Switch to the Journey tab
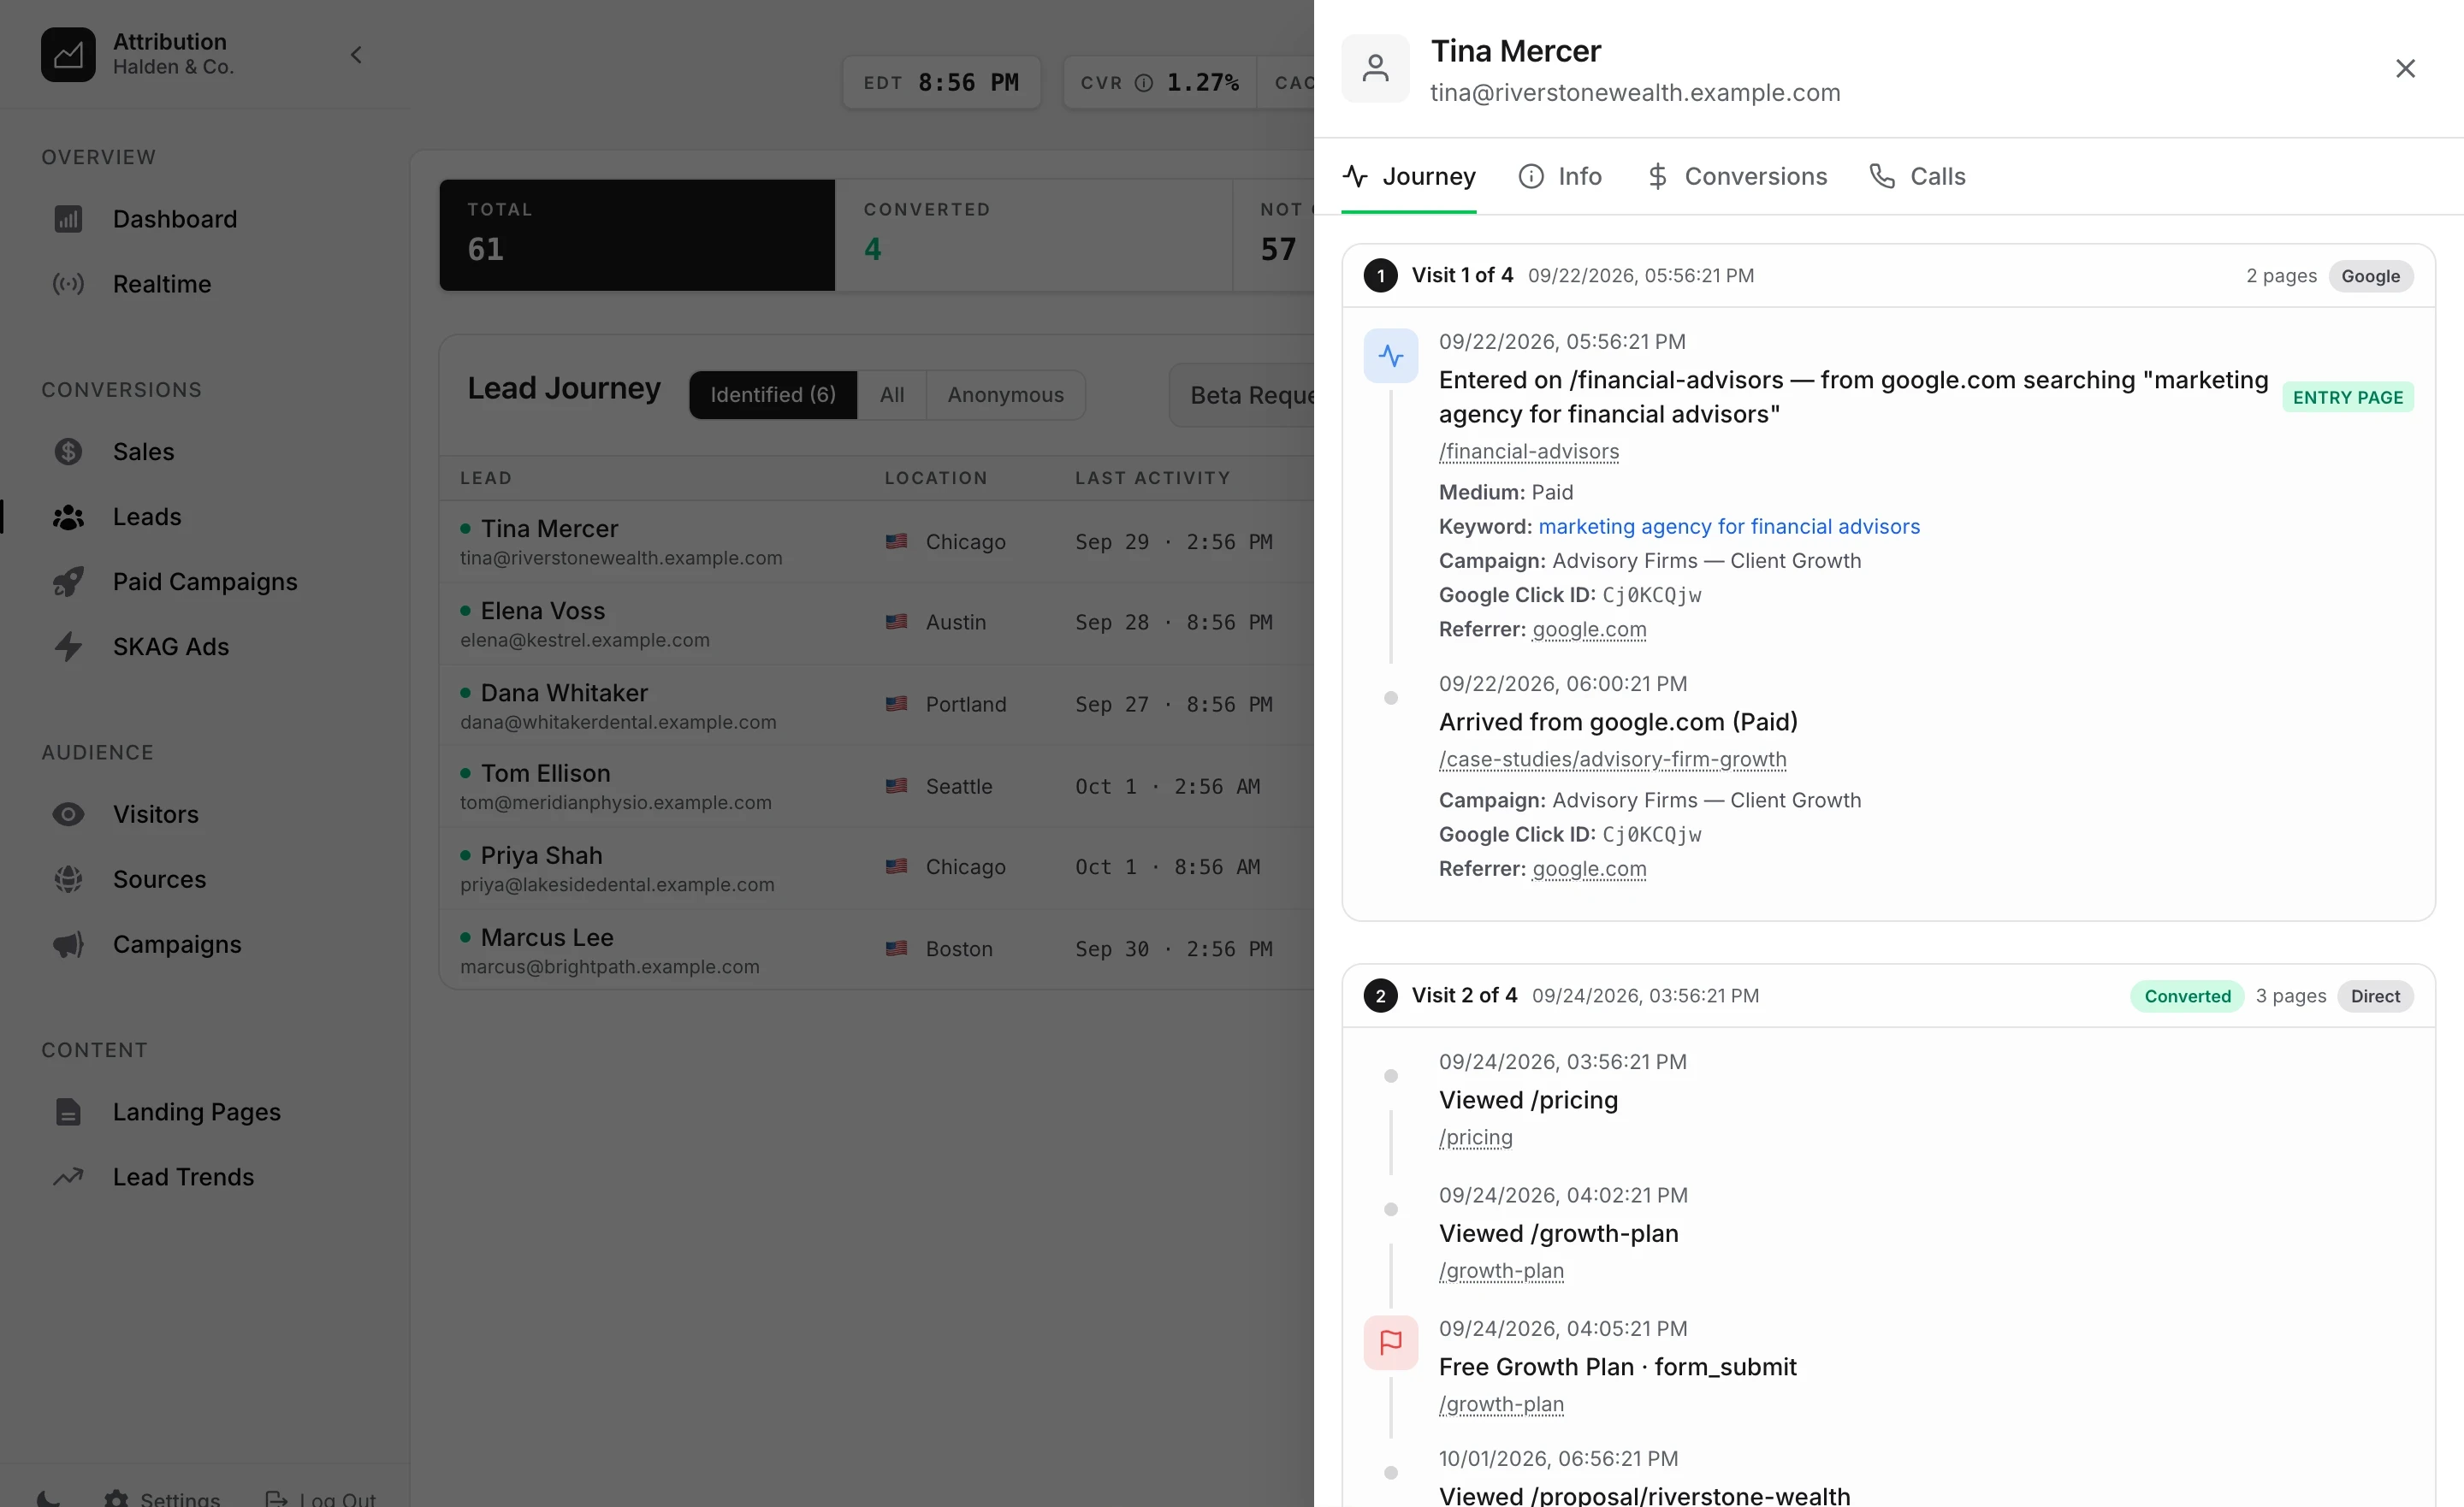The height and width of the screenshot is (1507, 2464). (1408, 177)
